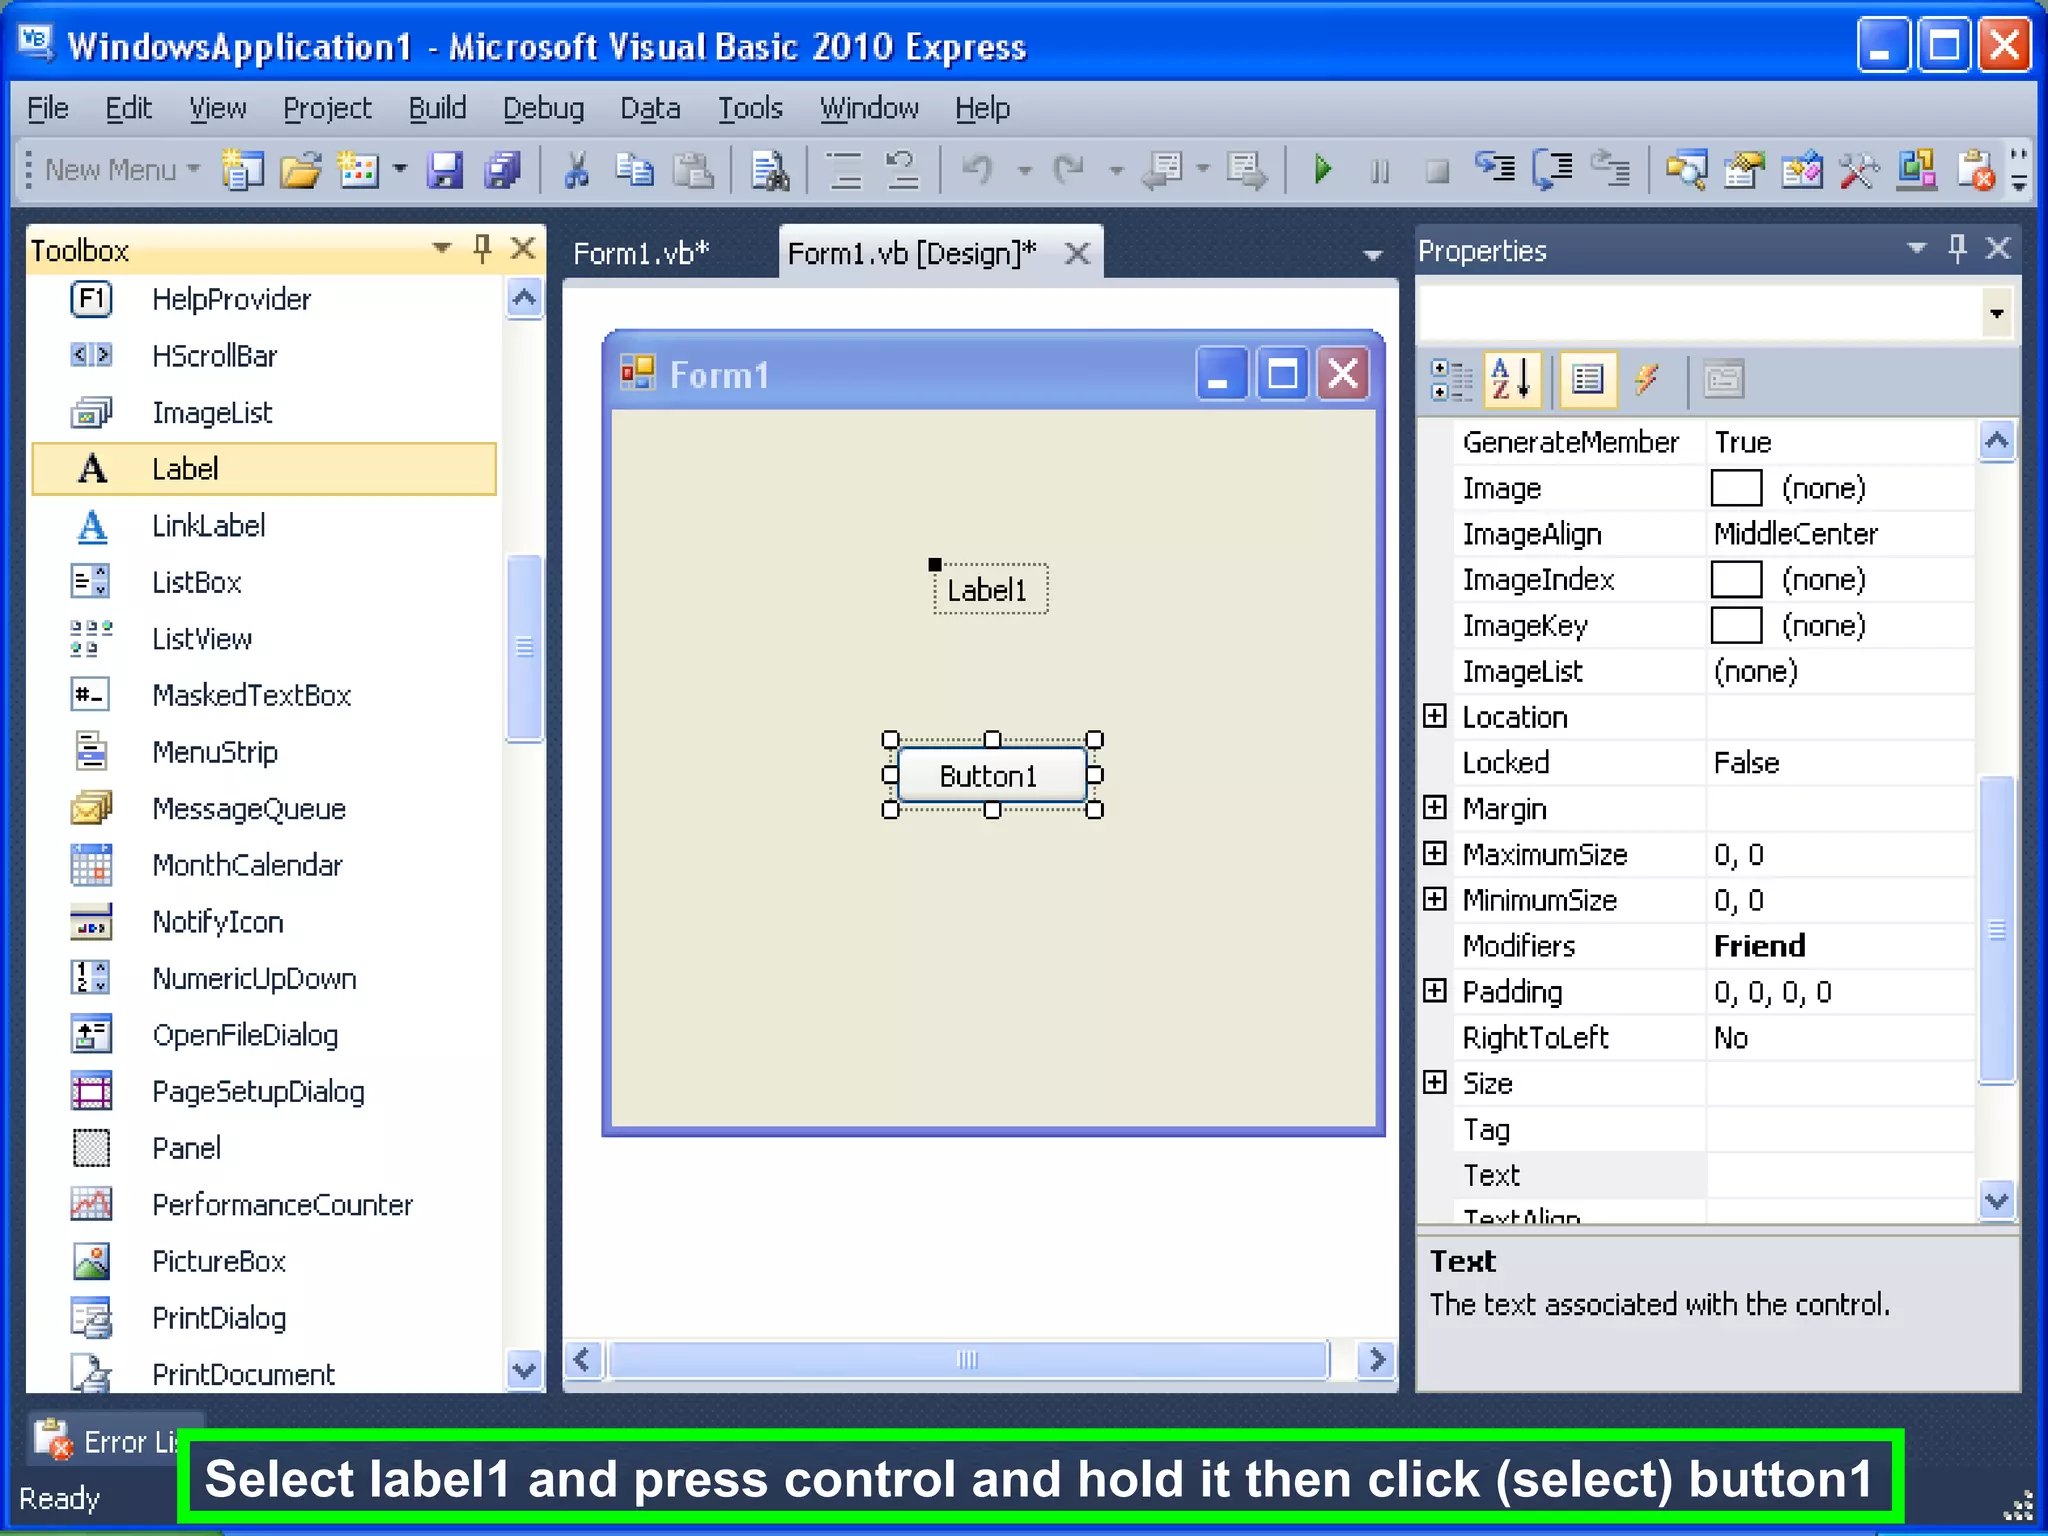Open the Tools menu
This screenshot has height=1536, width=2048.
click(750, 108)
